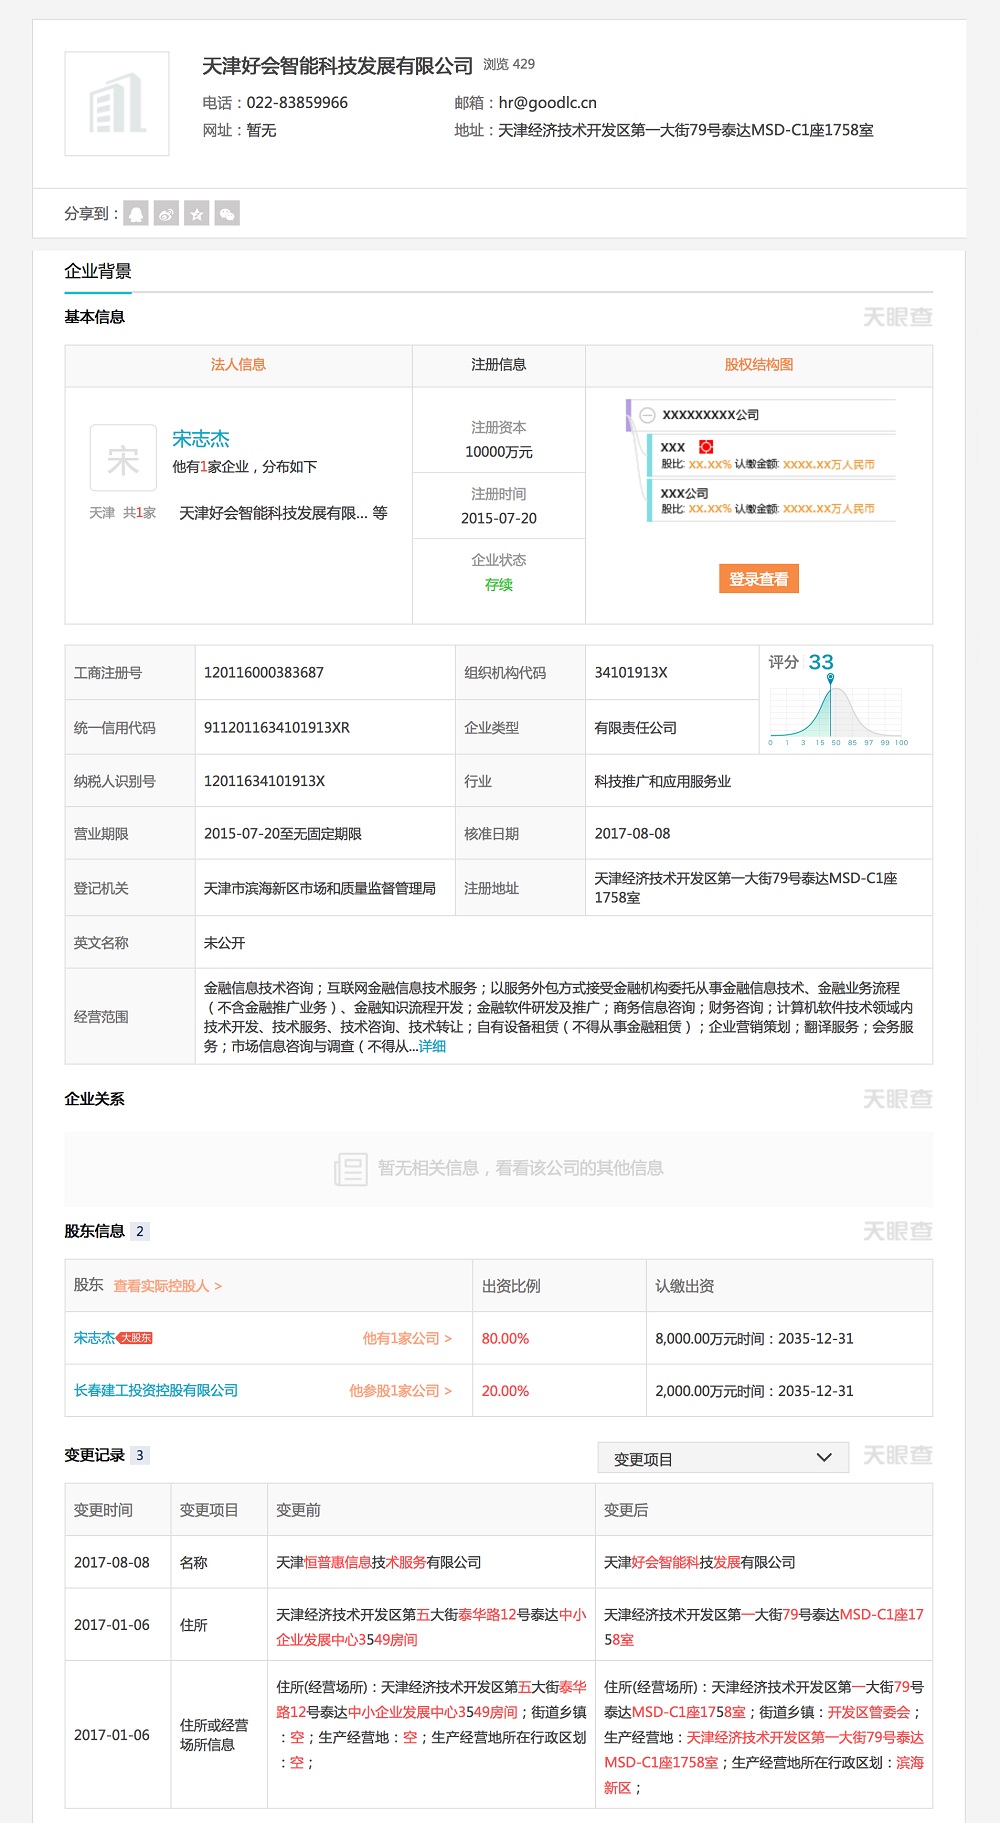Click the 天津 共1家 region label
Viewport: 1000px width, 1823px height.
point(123,513)
